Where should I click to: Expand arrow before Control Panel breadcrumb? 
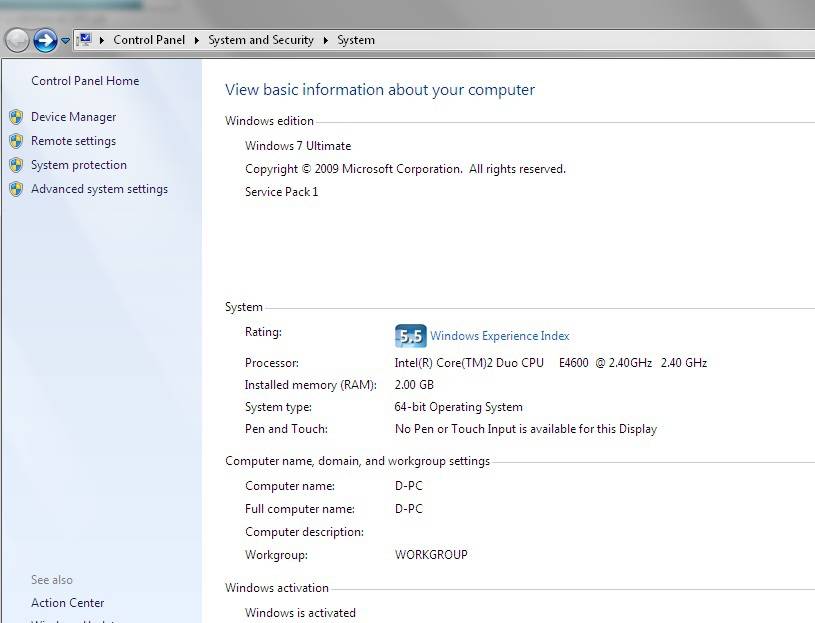[x=102, y=40]
